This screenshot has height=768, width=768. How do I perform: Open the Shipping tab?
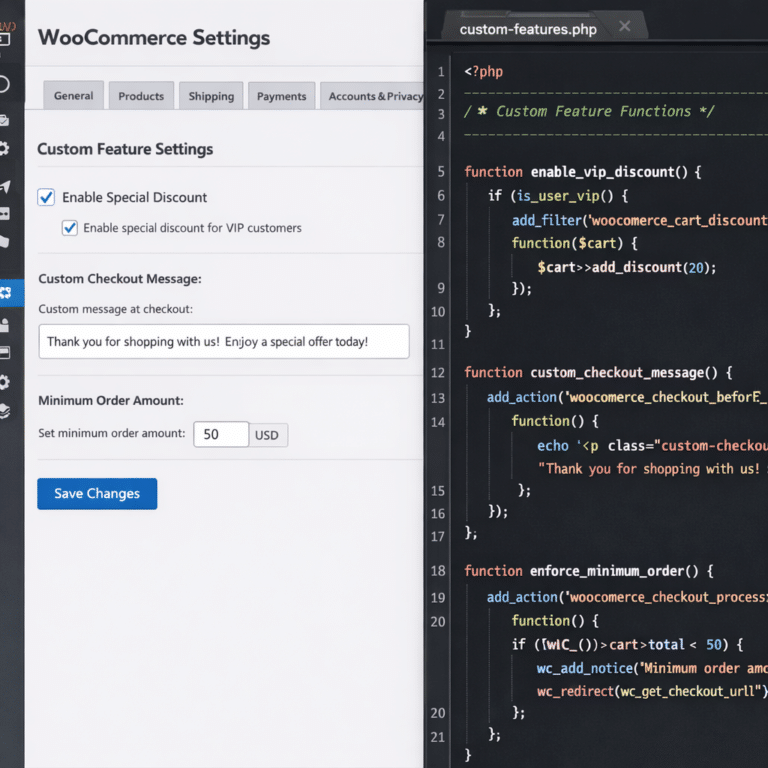point(211,96)
